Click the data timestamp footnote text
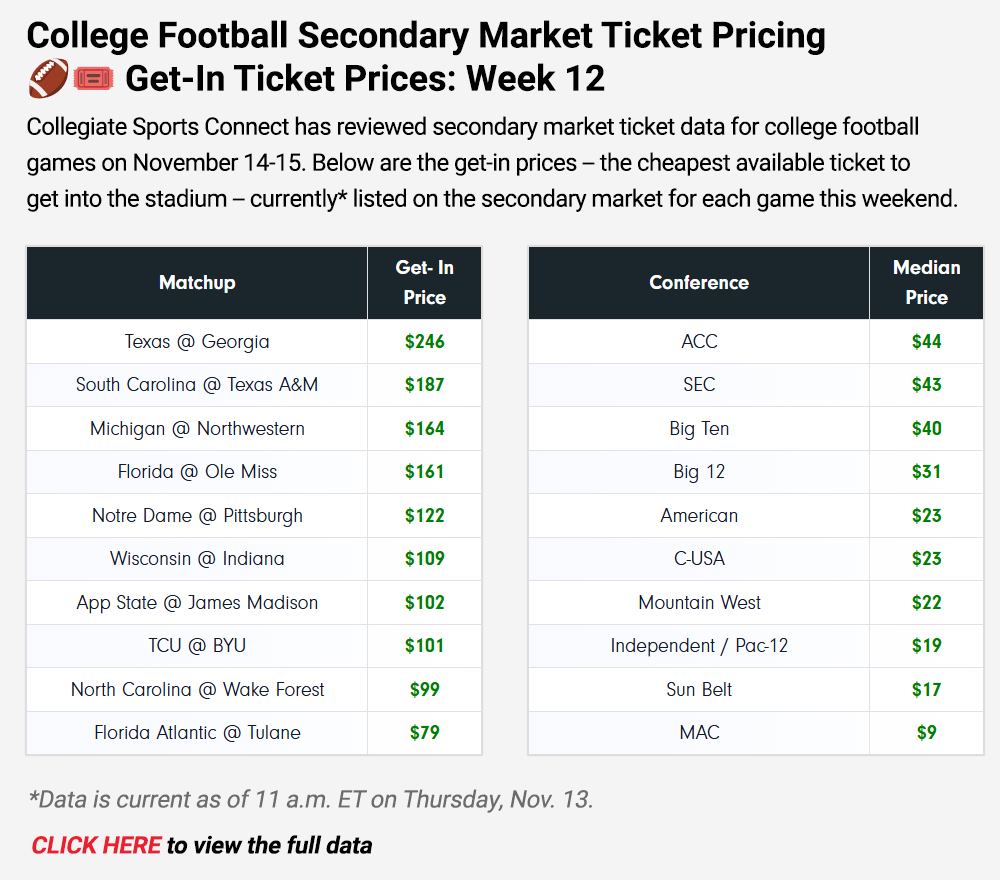The width and height of the screenshot is (1000, 880). (x=311, y=799)
